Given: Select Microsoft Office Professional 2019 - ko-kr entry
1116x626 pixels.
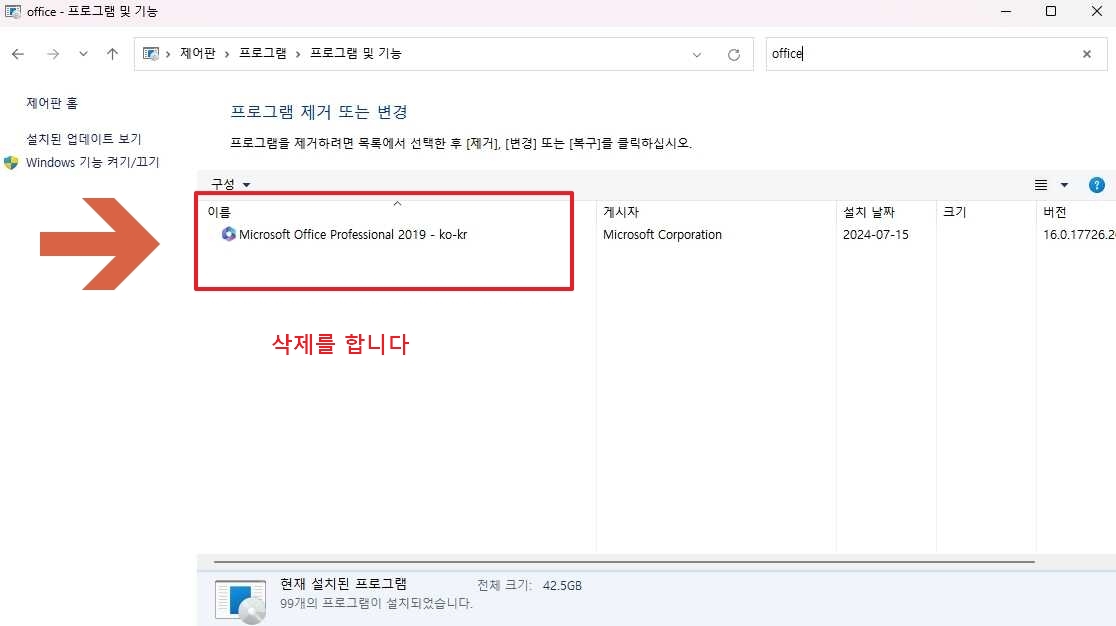Looking at the screenshot, I should (353, 235).
